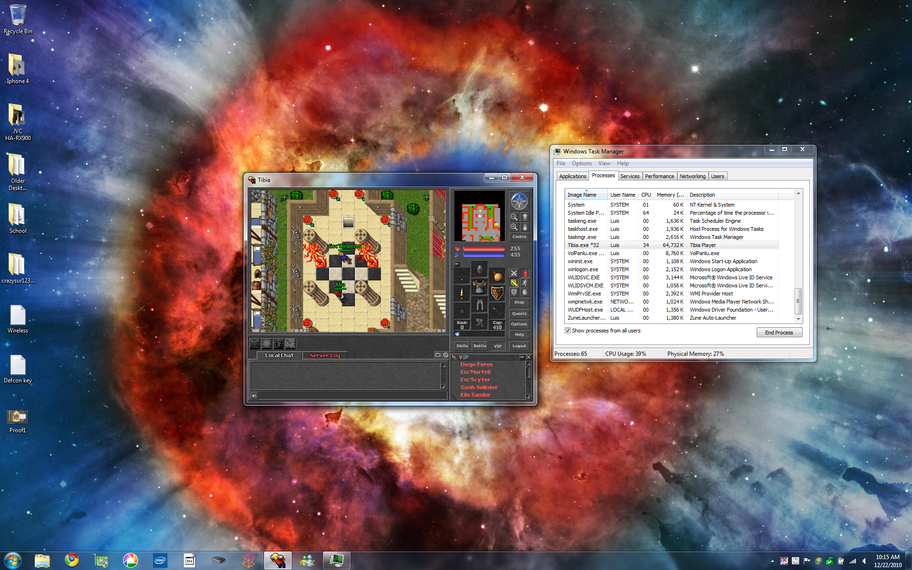The image size is (912, 570).
Task: Move minimap up one floor
Action: 525,217
